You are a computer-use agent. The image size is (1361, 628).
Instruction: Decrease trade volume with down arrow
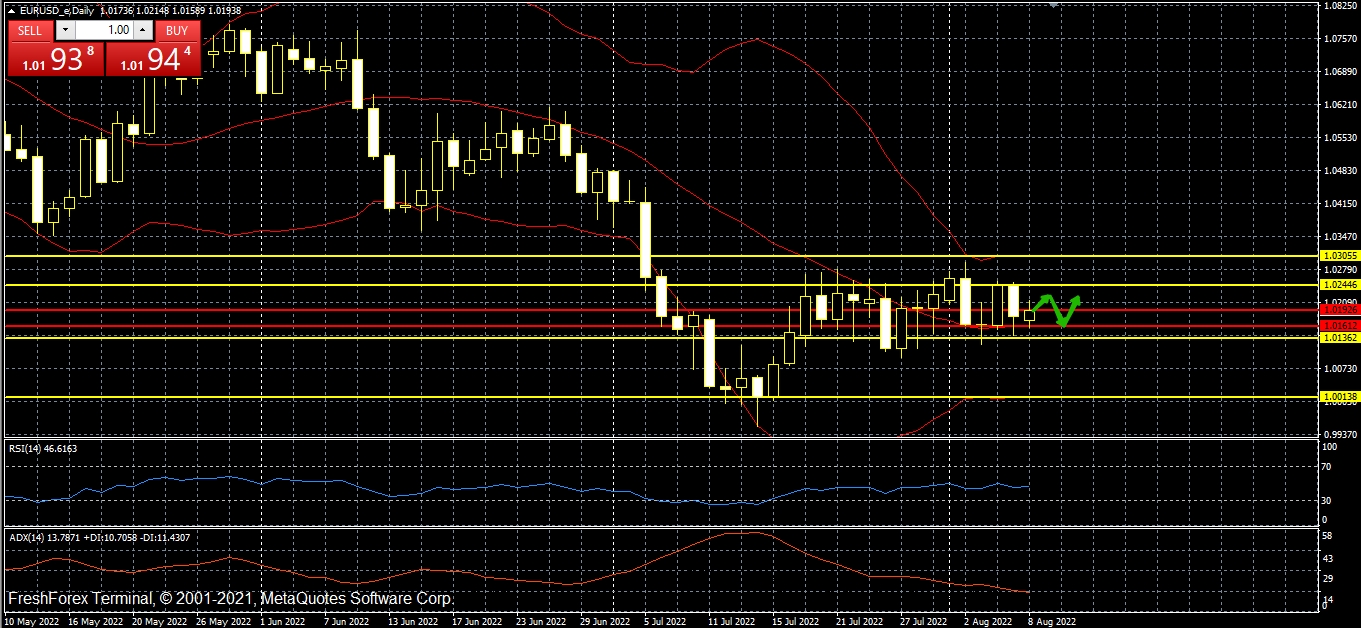(65, 30)
